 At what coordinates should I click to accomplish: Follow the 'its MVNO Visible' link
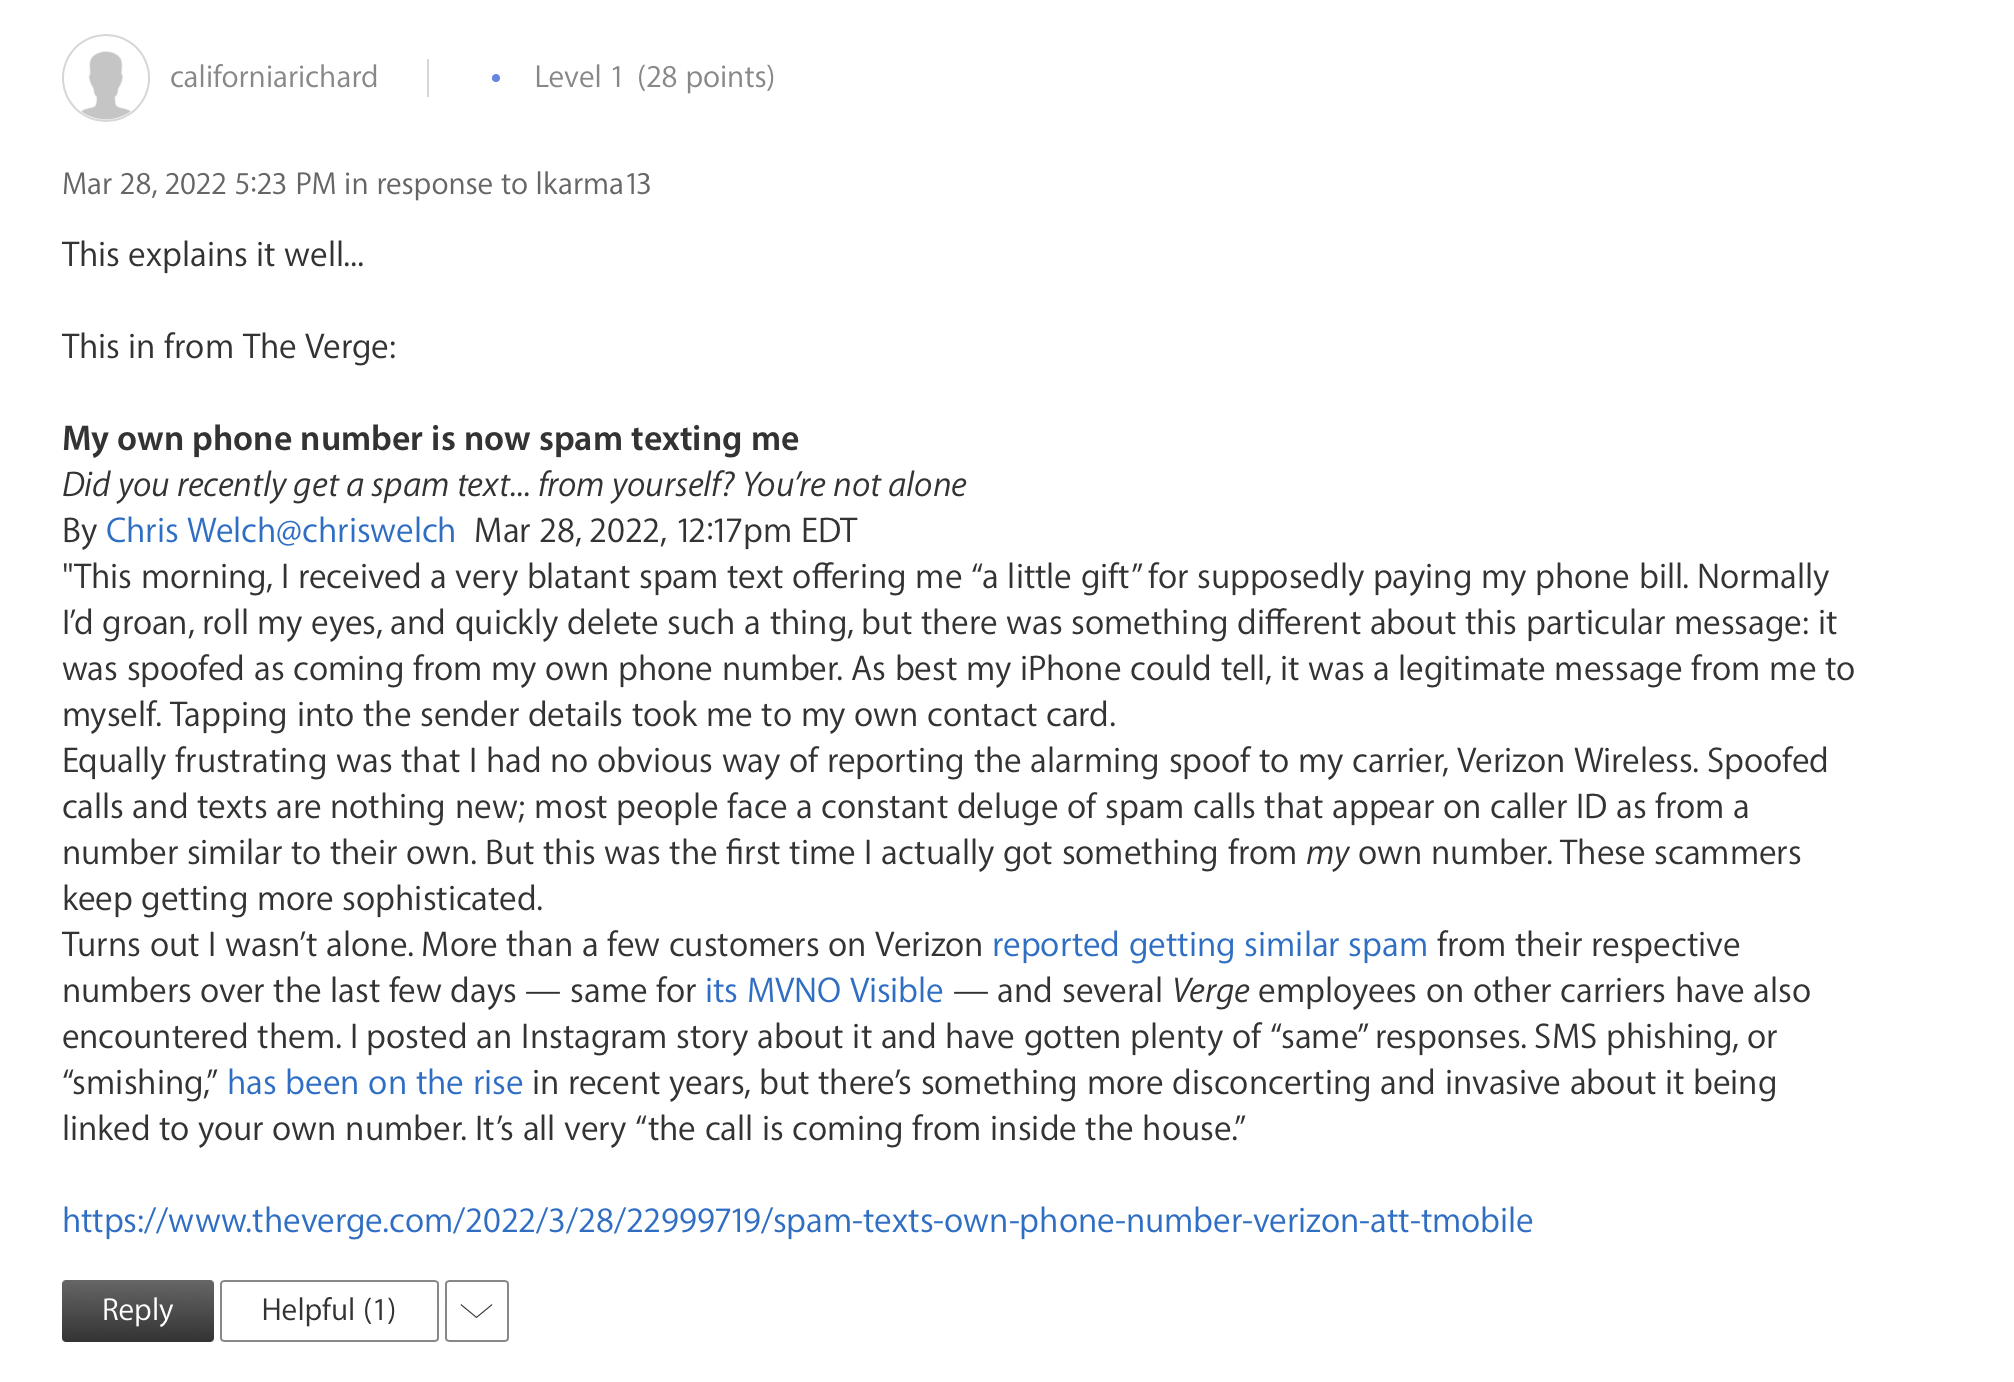click(x=823, y=990)
